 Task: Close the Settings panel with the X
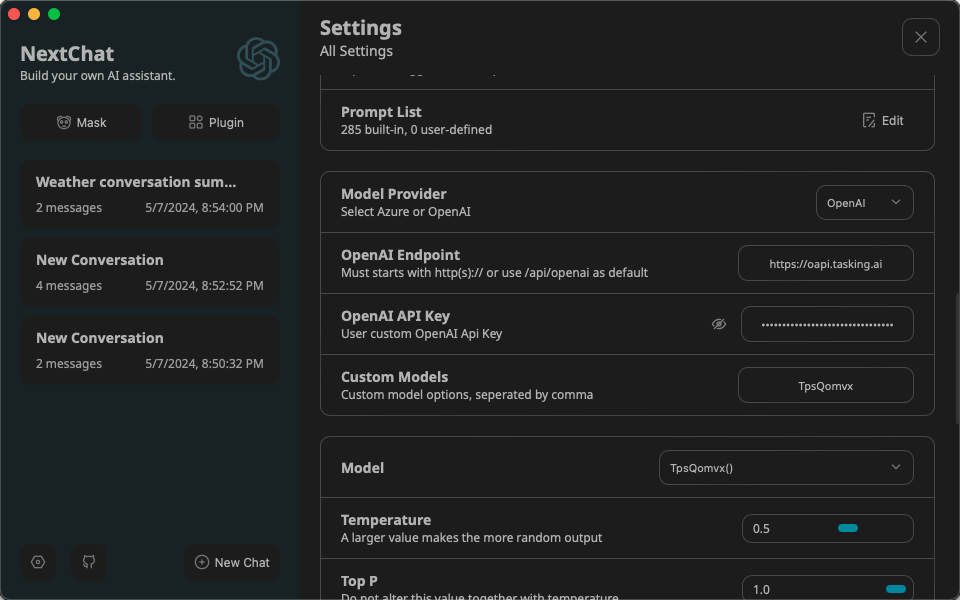coord(920,37)
